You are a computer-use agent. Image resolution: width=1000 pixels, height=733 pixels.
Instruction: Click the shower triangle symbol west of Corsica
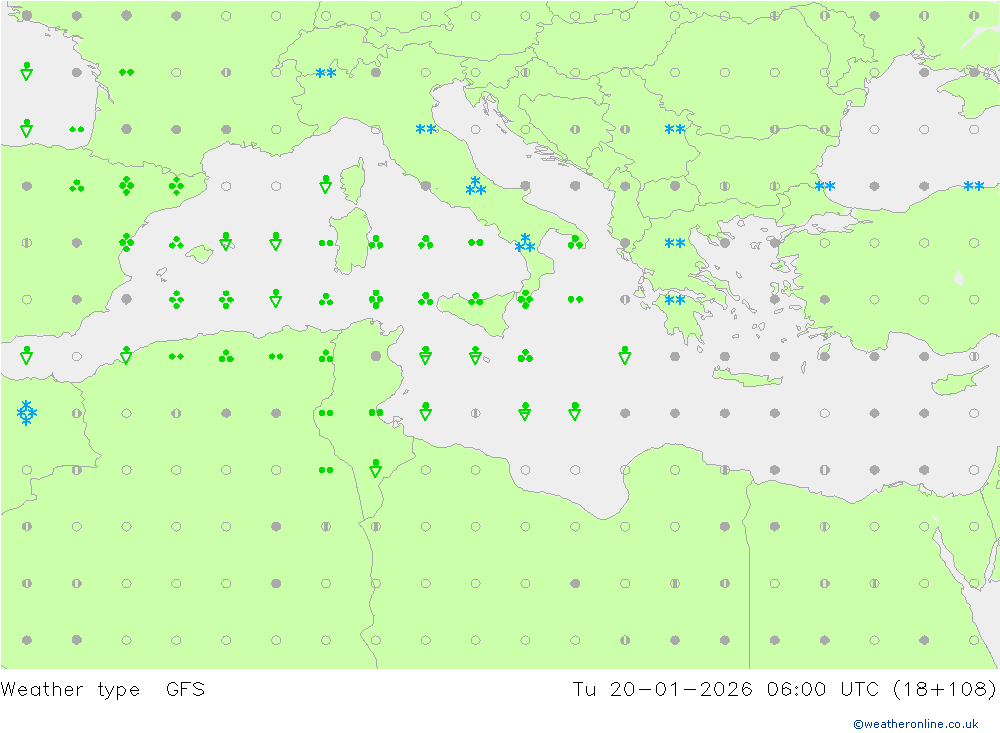325,184
